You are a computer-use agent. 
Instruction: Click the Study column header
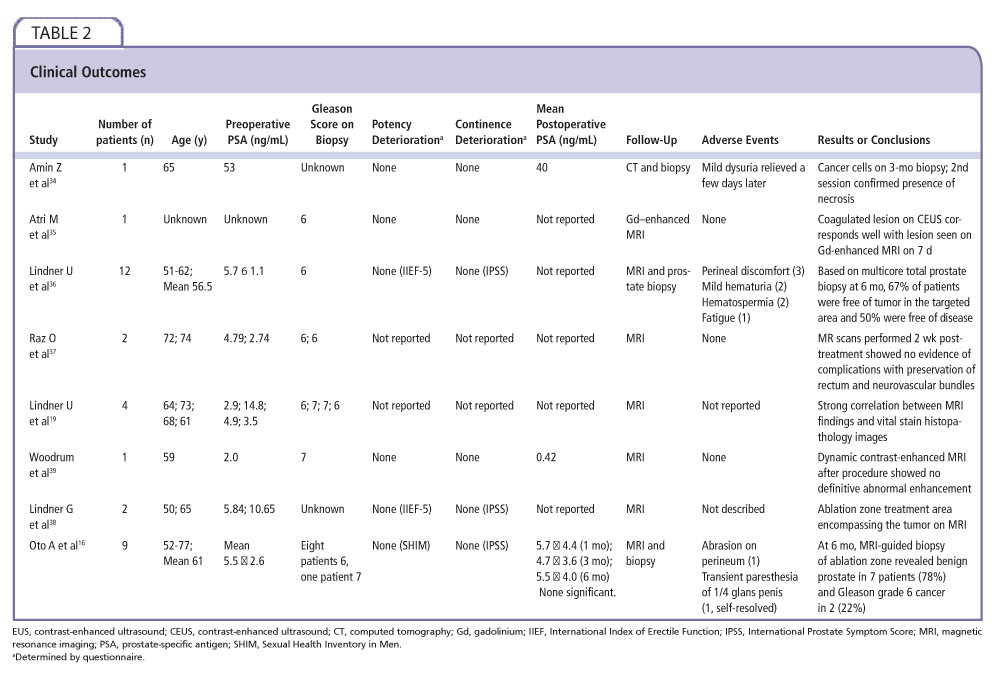pos(43,140)
